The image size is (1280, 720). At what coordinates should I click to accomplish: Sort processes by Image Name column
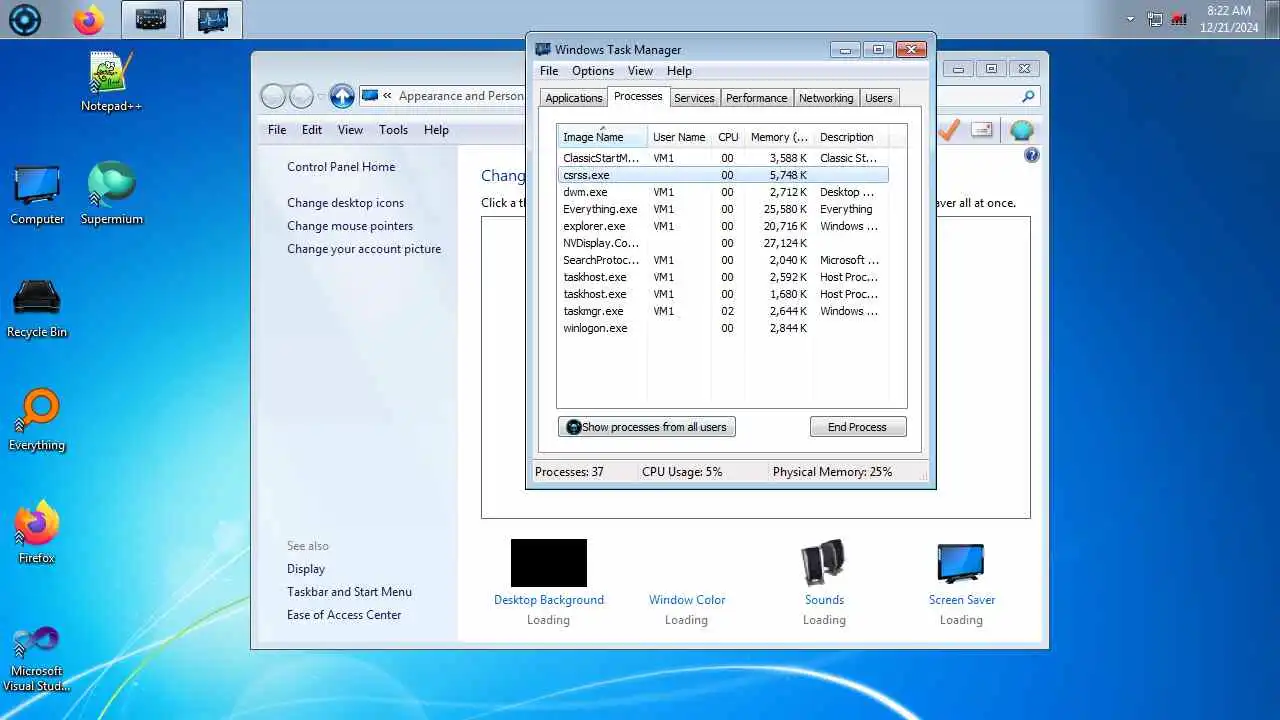pyautogui.click(x=602, y=137)
